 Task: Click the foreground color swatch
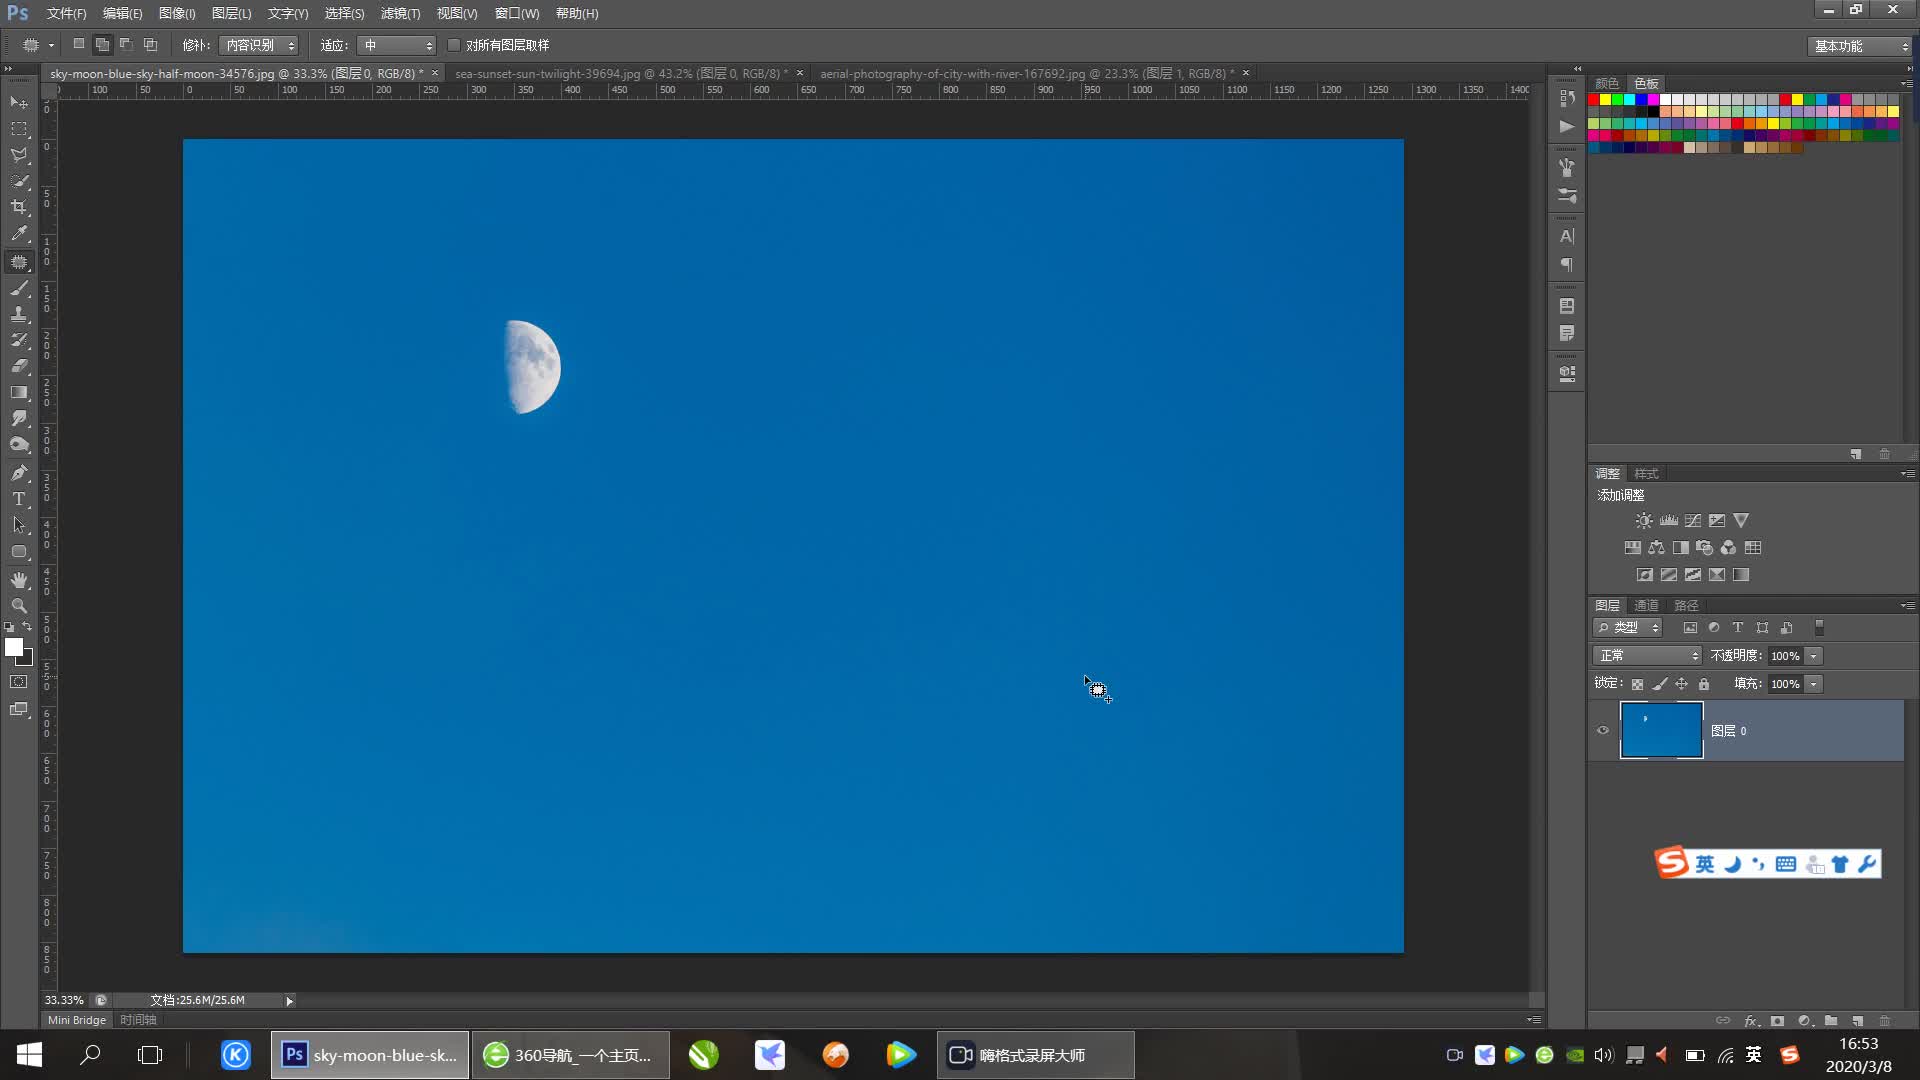(x=13, y=647)
